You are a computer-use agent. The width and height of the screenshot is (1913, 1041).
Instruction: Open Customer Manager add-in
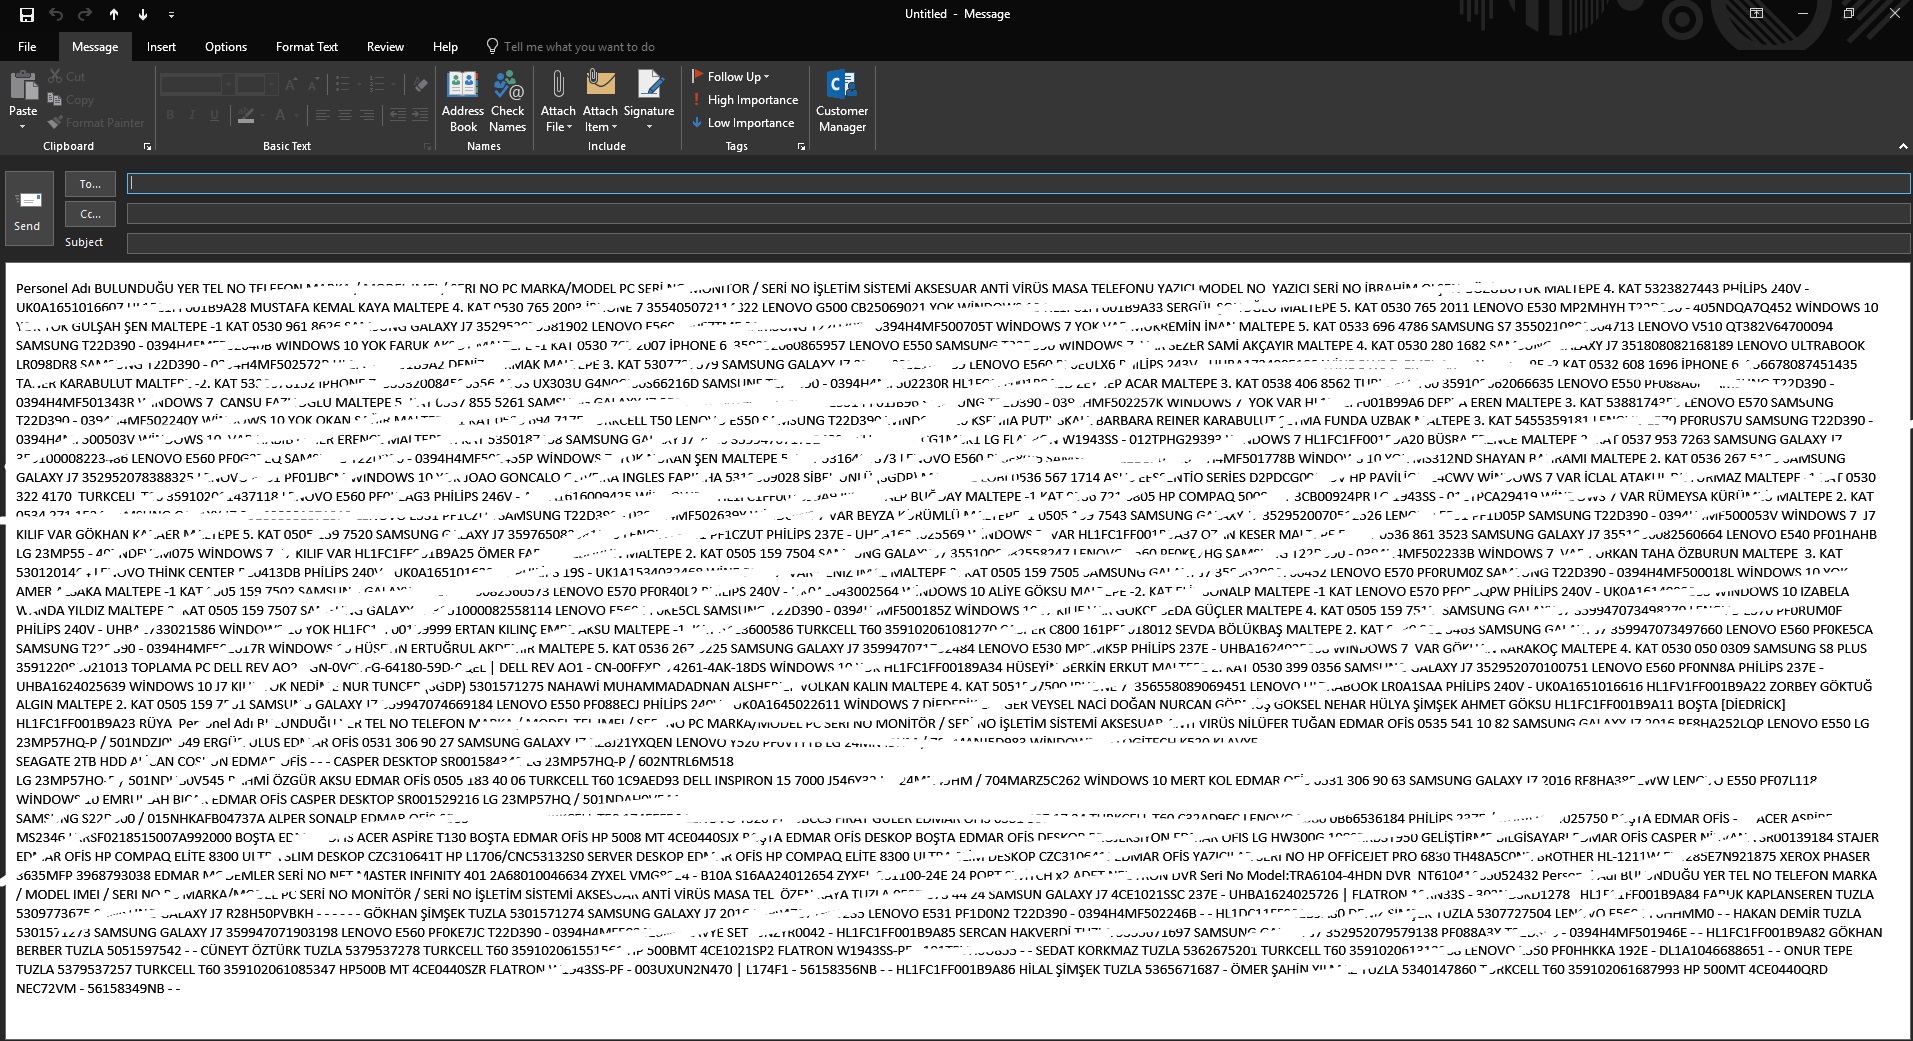(x=842, y=101)
